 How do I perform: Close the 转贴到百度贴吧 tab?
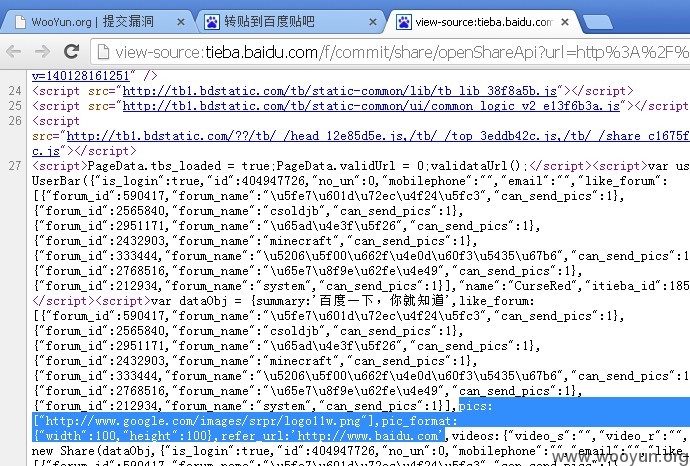click(x=372, y=22)
